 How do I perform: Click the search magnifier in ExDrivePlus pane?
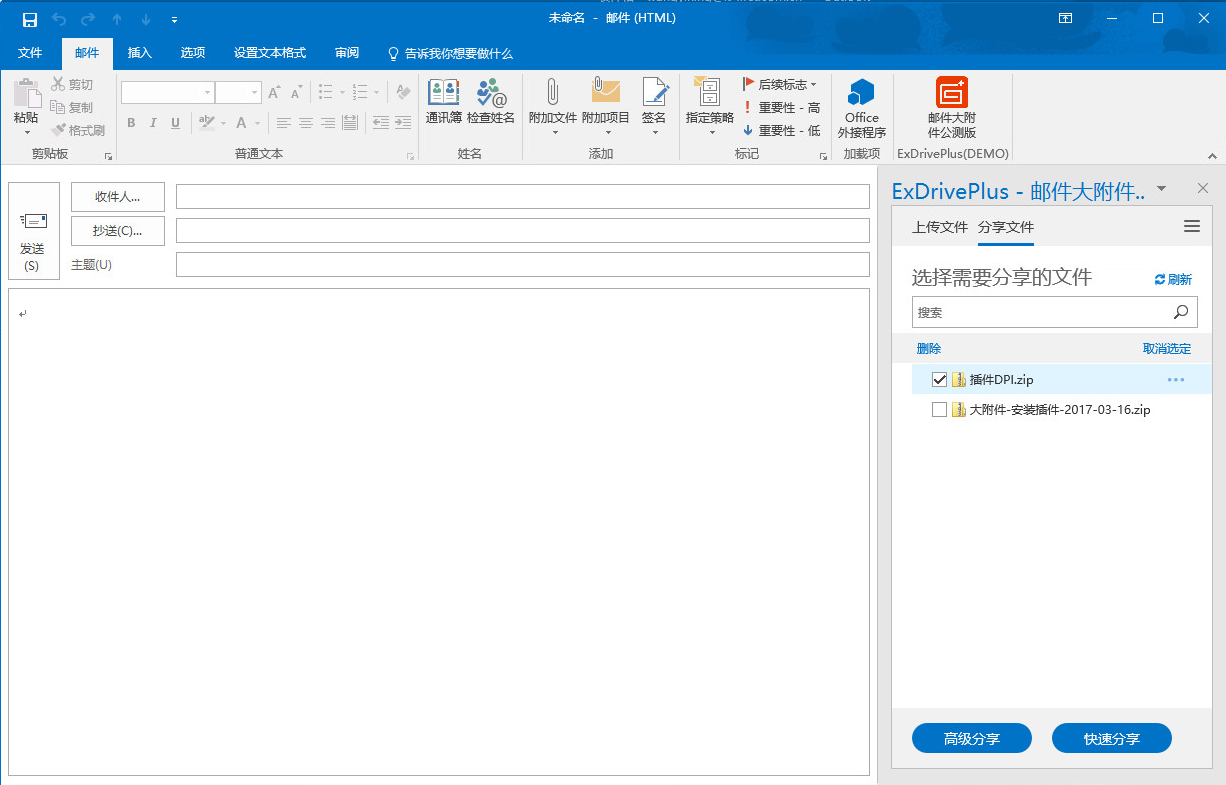tap(1181, 312)
